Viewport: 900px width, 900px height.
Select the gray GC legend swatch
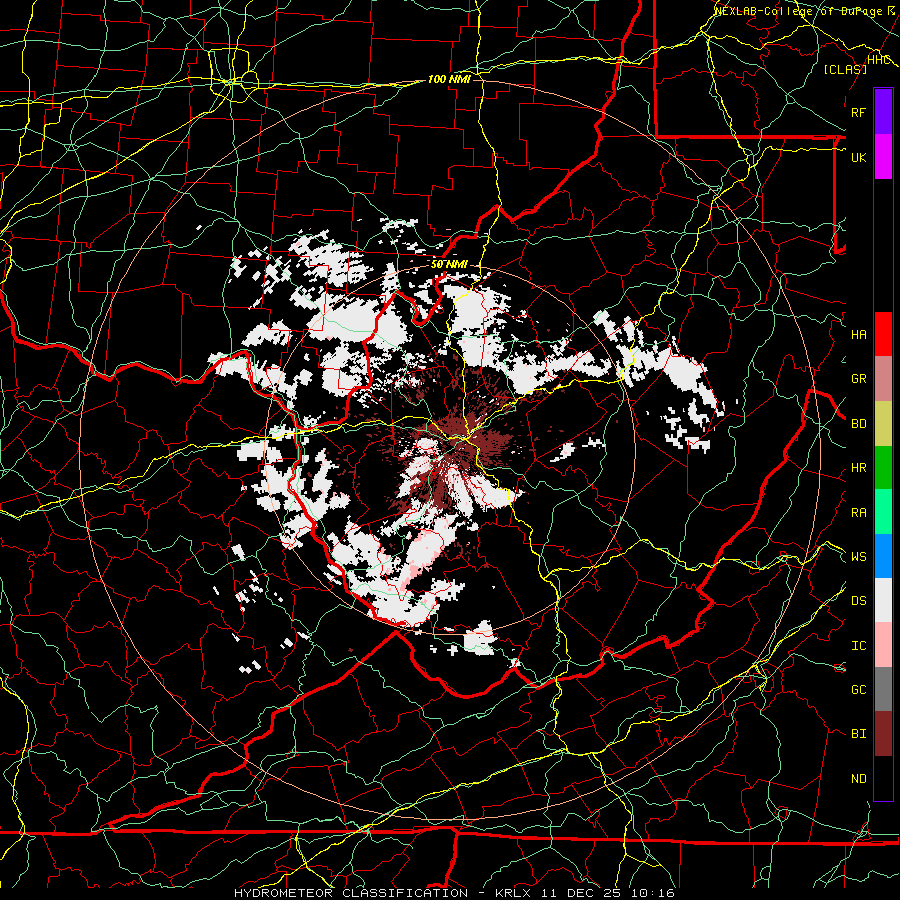883,689
